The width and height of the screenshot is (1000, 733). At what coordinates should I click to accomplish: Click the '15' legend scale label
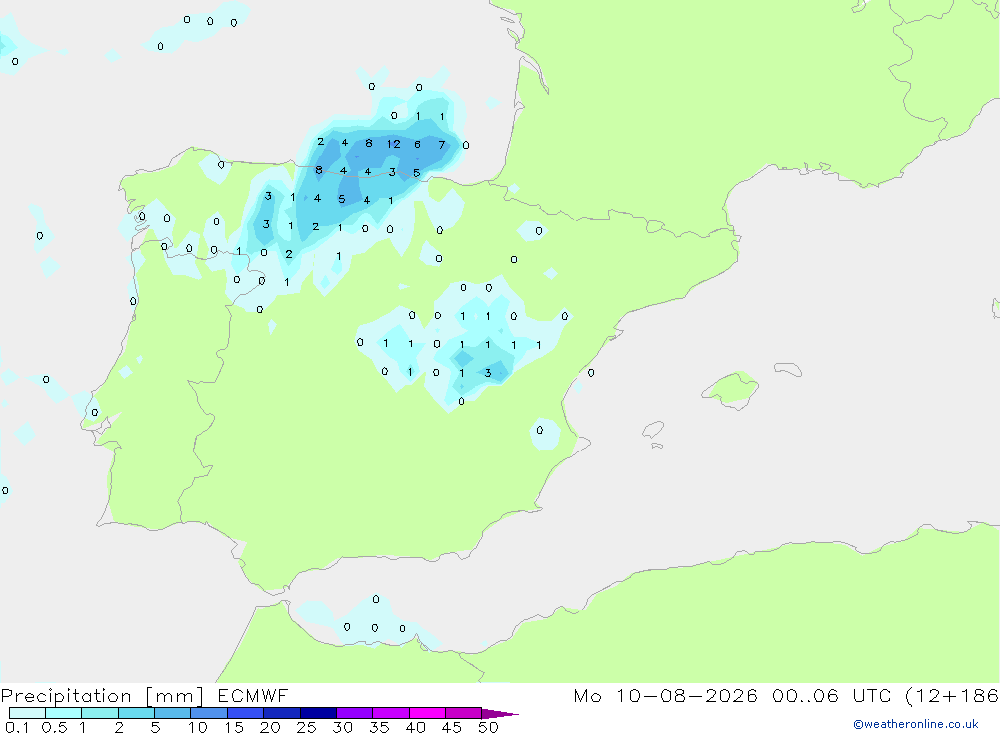234,727
